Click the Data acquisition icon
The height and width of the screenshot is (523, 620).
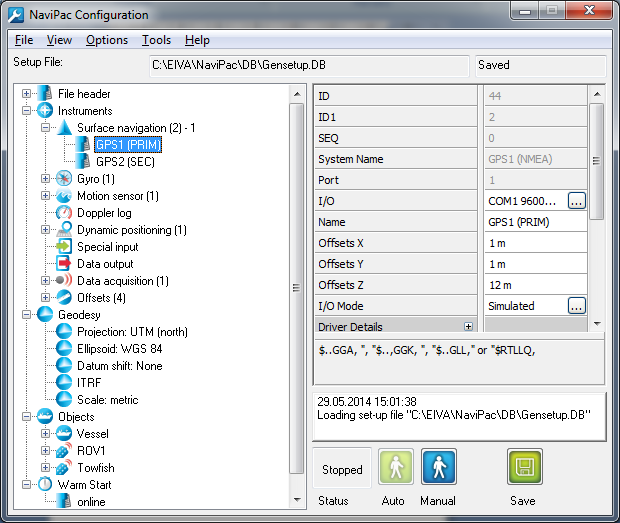pos(64,281)
